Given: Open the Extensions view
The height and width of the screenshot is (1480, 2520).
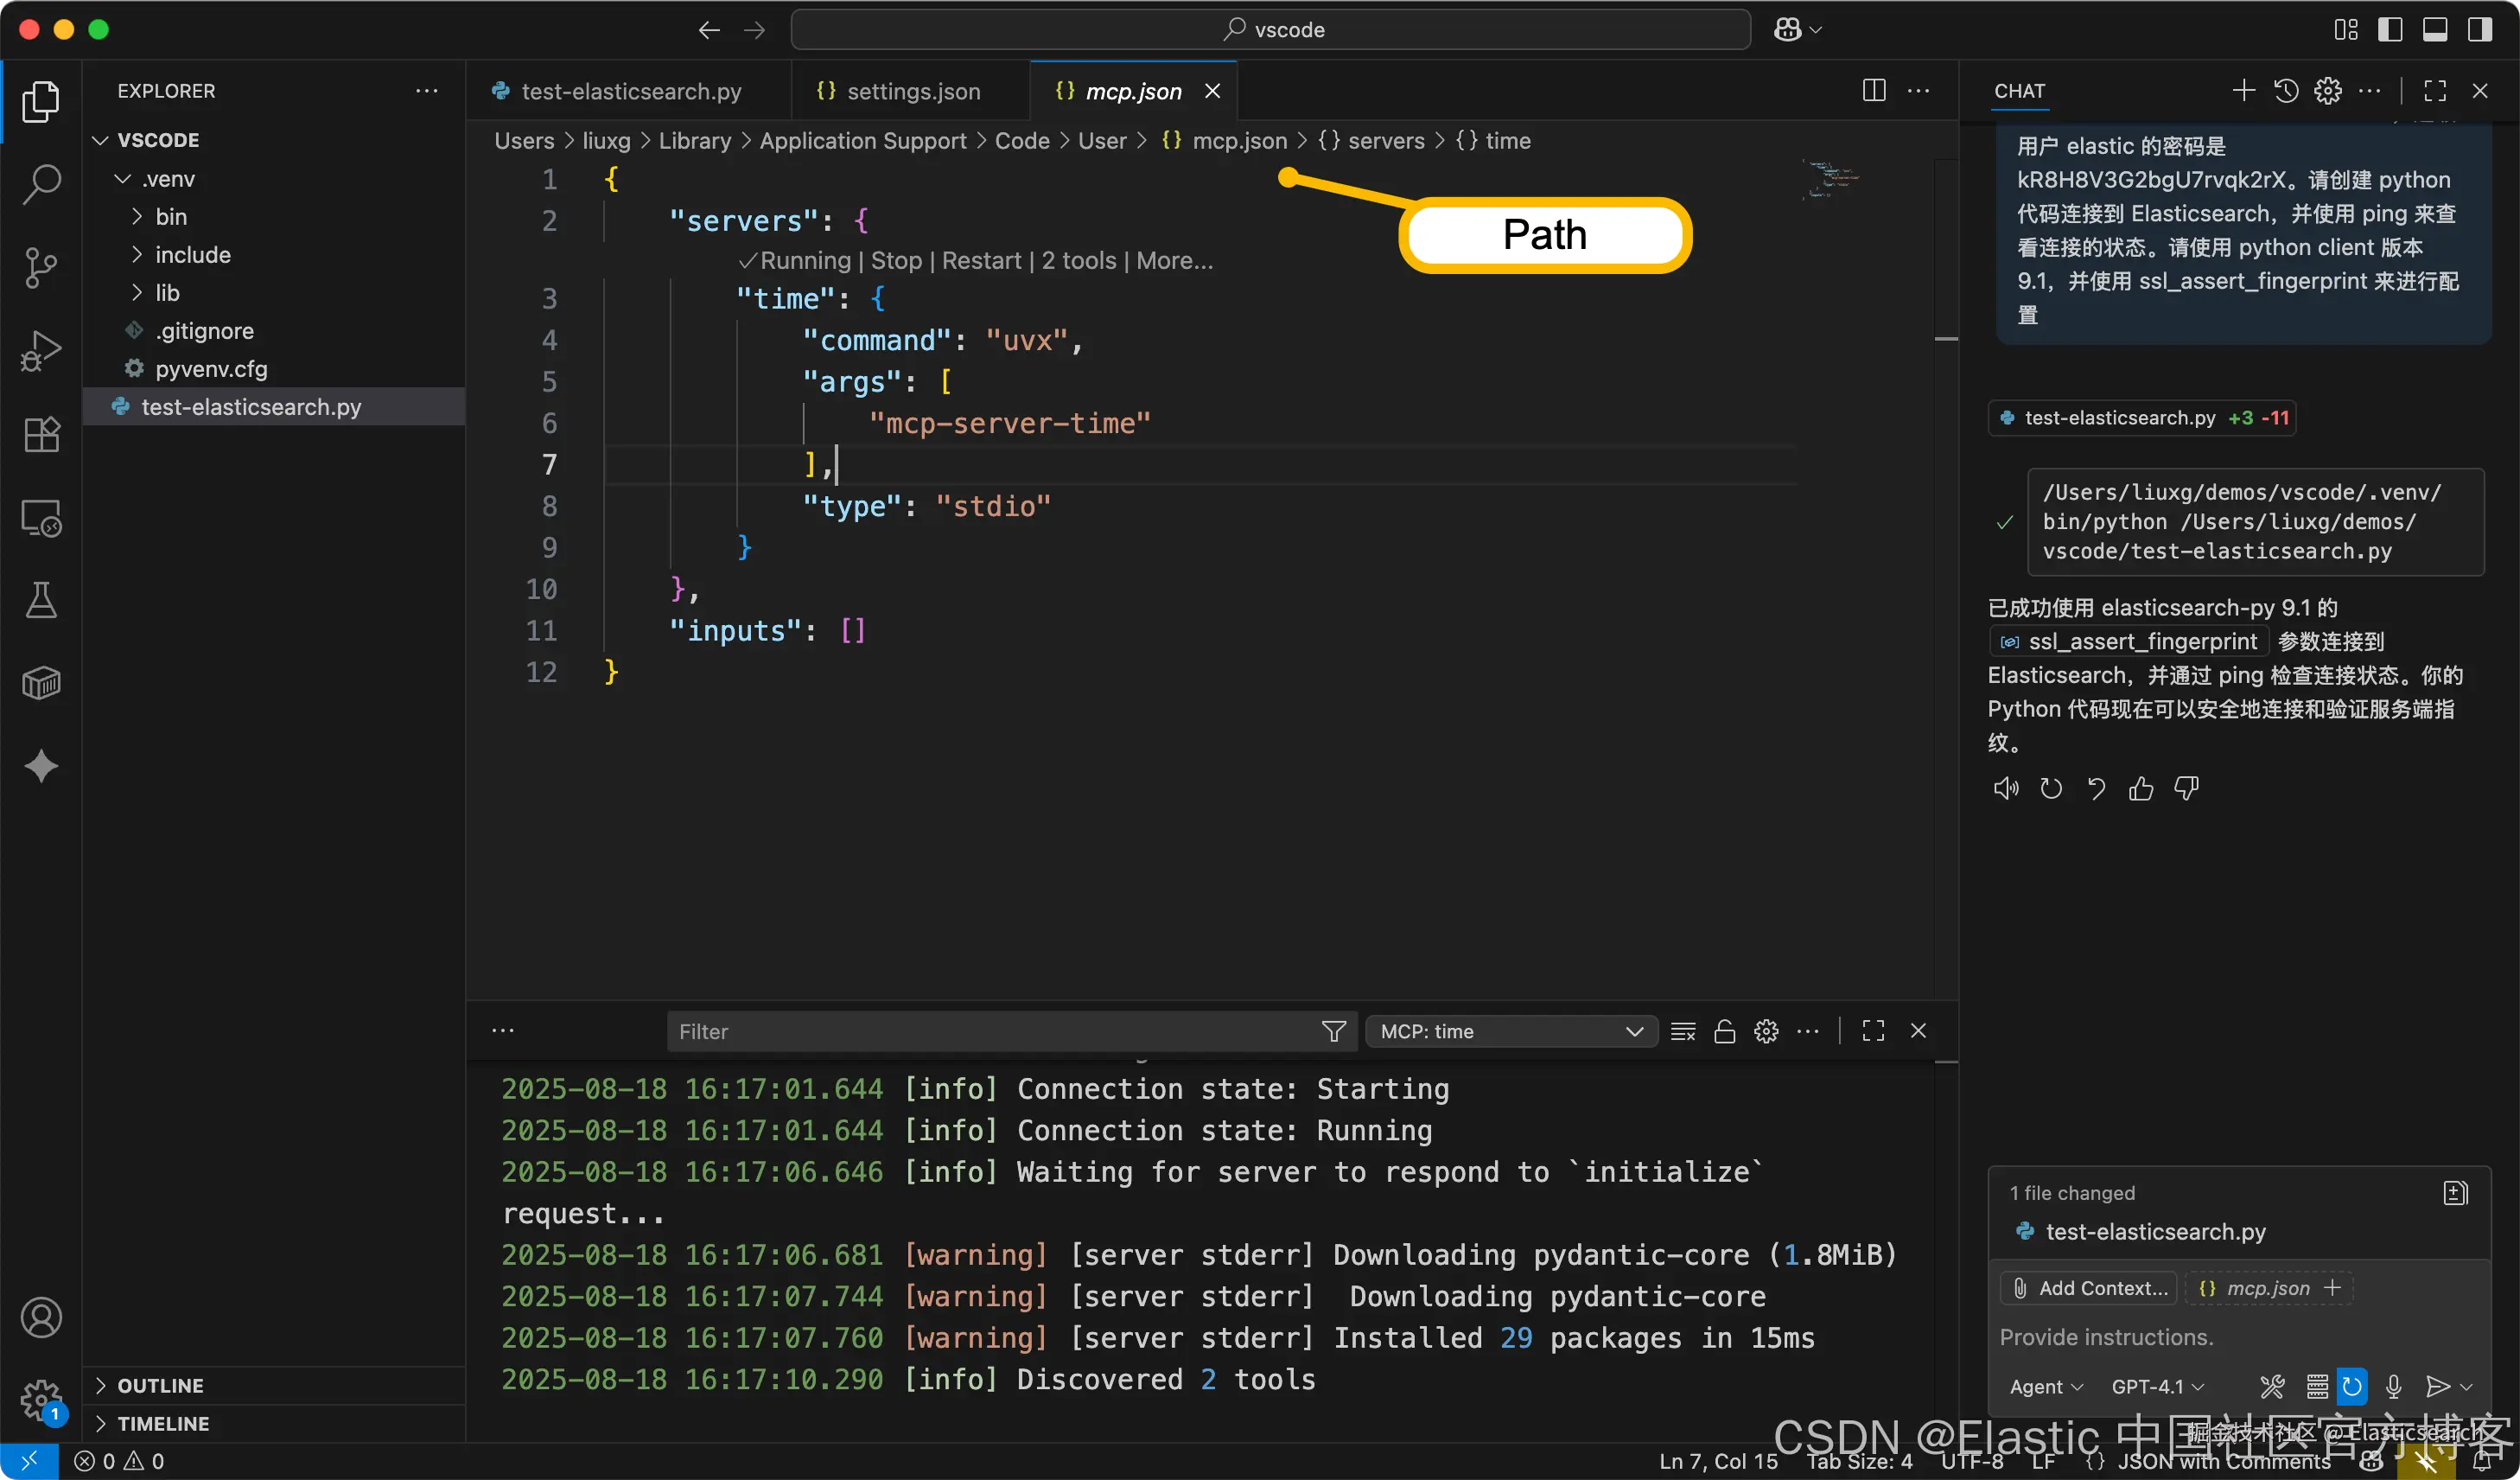Looking at the screenshot, I should click(x=41, y=434).
